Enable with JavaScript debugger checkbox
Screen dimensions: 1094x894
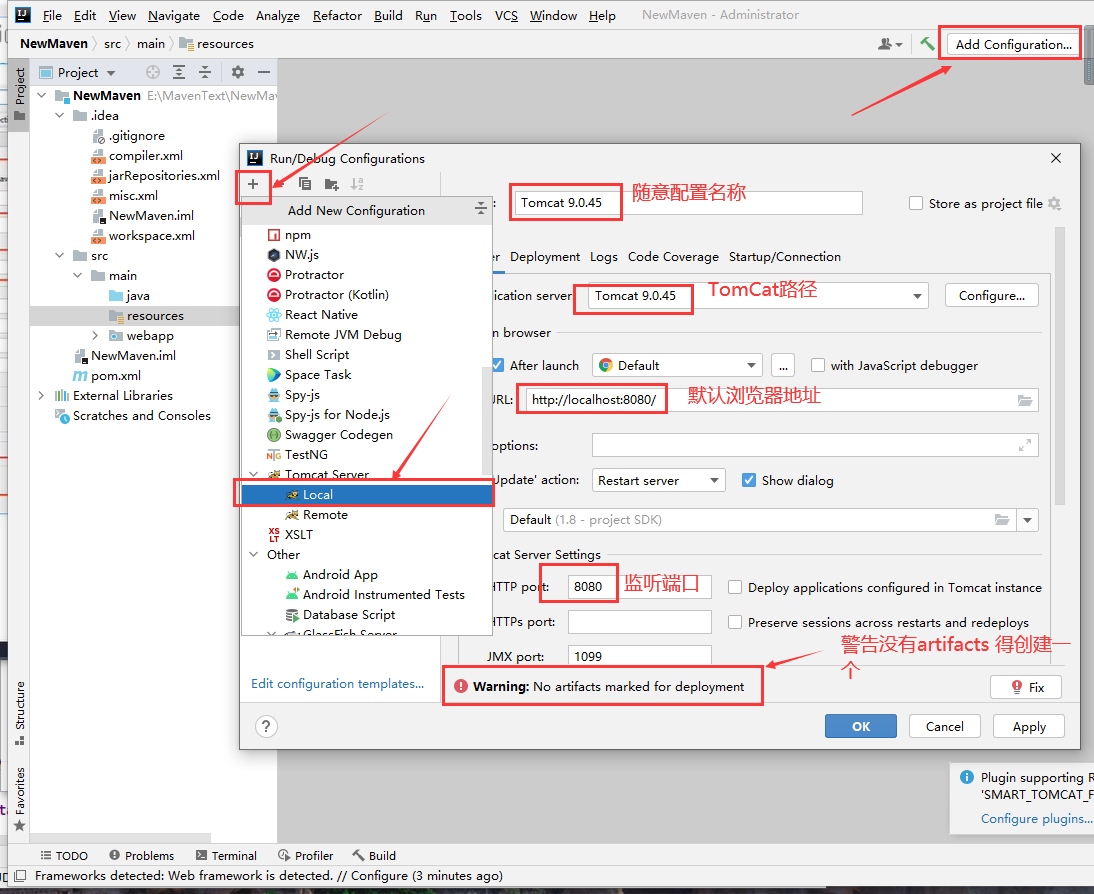point(818,365)
